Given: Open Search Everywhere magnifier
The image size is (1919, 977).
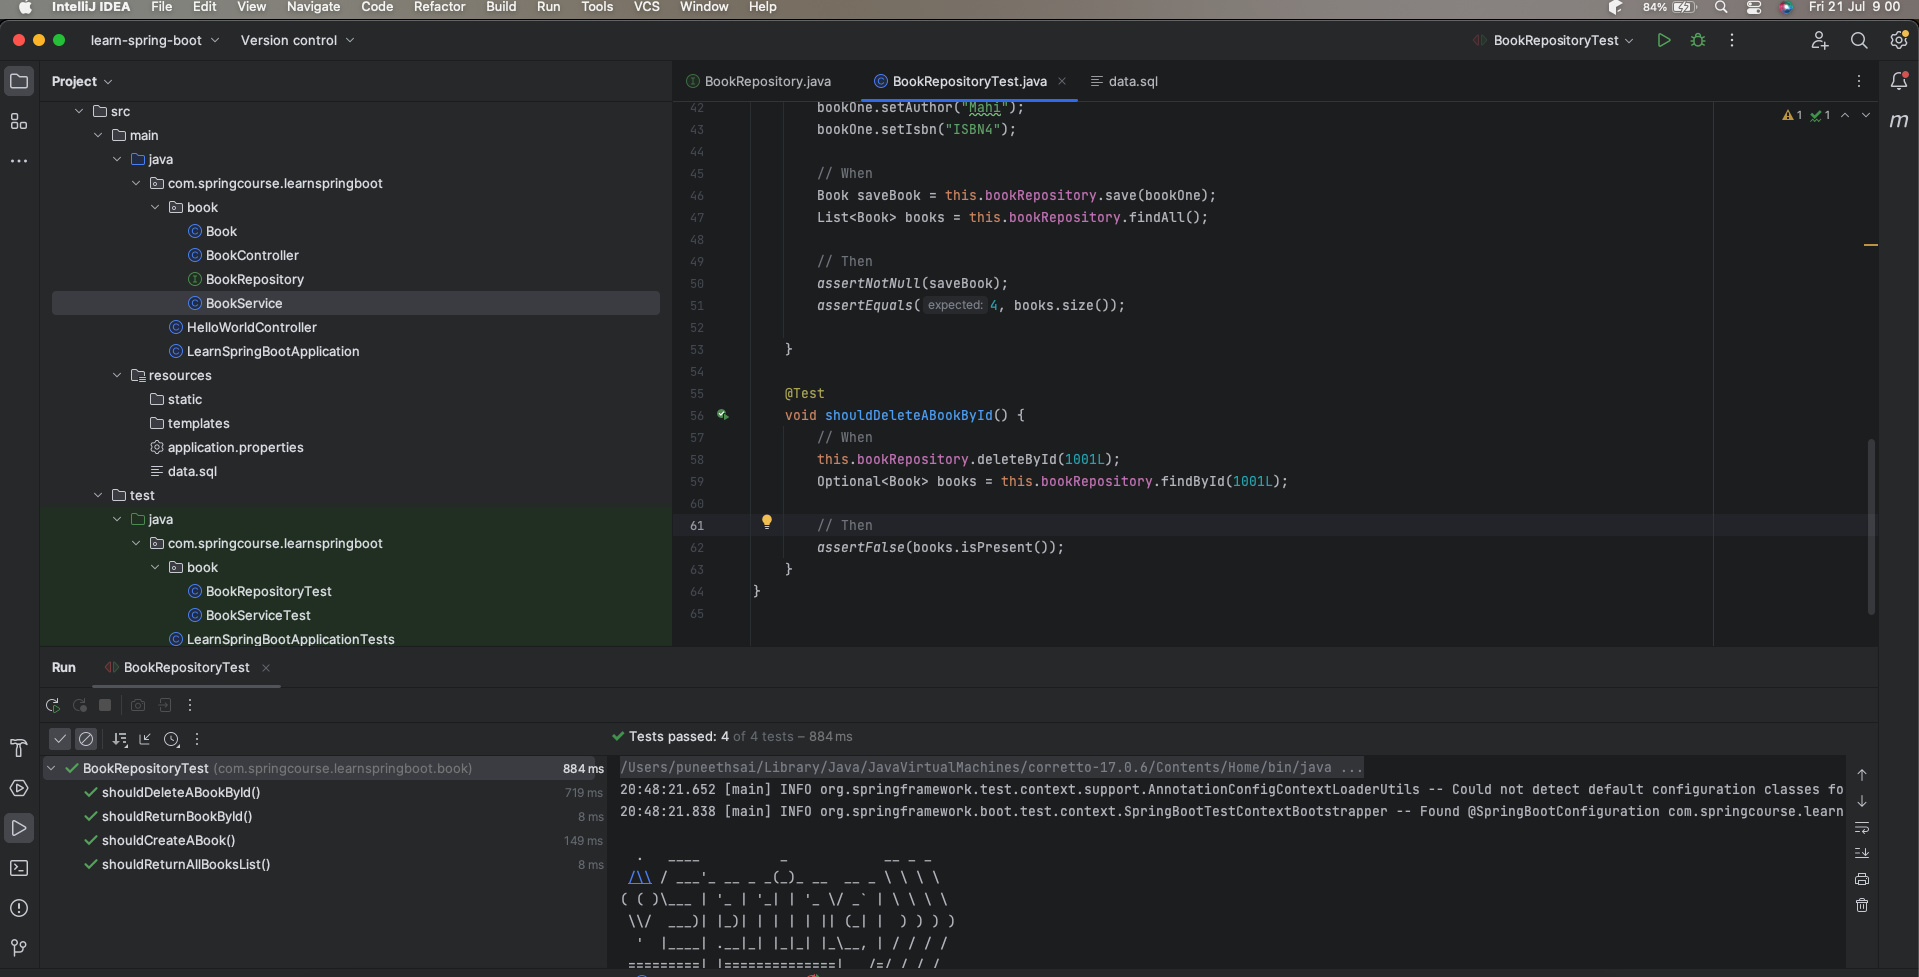Looking at the screenshot, I should [1859, 40].
